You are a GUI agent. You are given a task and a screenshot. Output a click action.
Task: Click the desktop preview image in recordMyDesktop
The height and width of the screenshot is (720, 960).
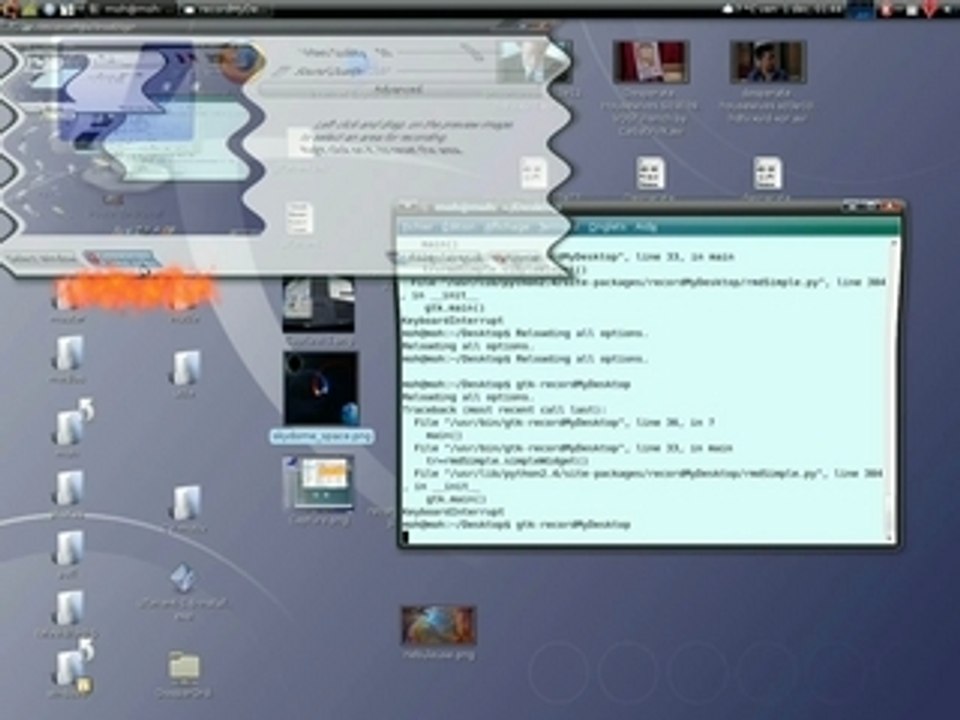(132, 138)
